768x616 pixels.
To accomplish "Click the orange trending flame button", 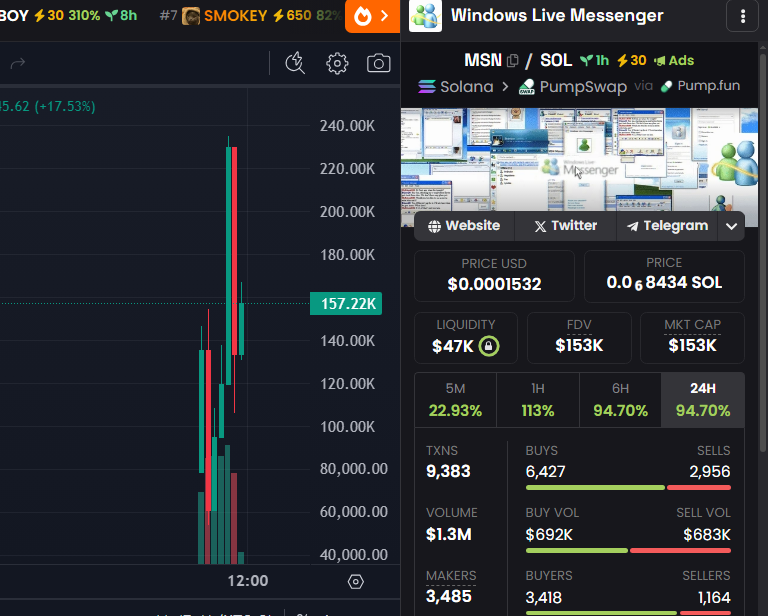I will (372, 16).
